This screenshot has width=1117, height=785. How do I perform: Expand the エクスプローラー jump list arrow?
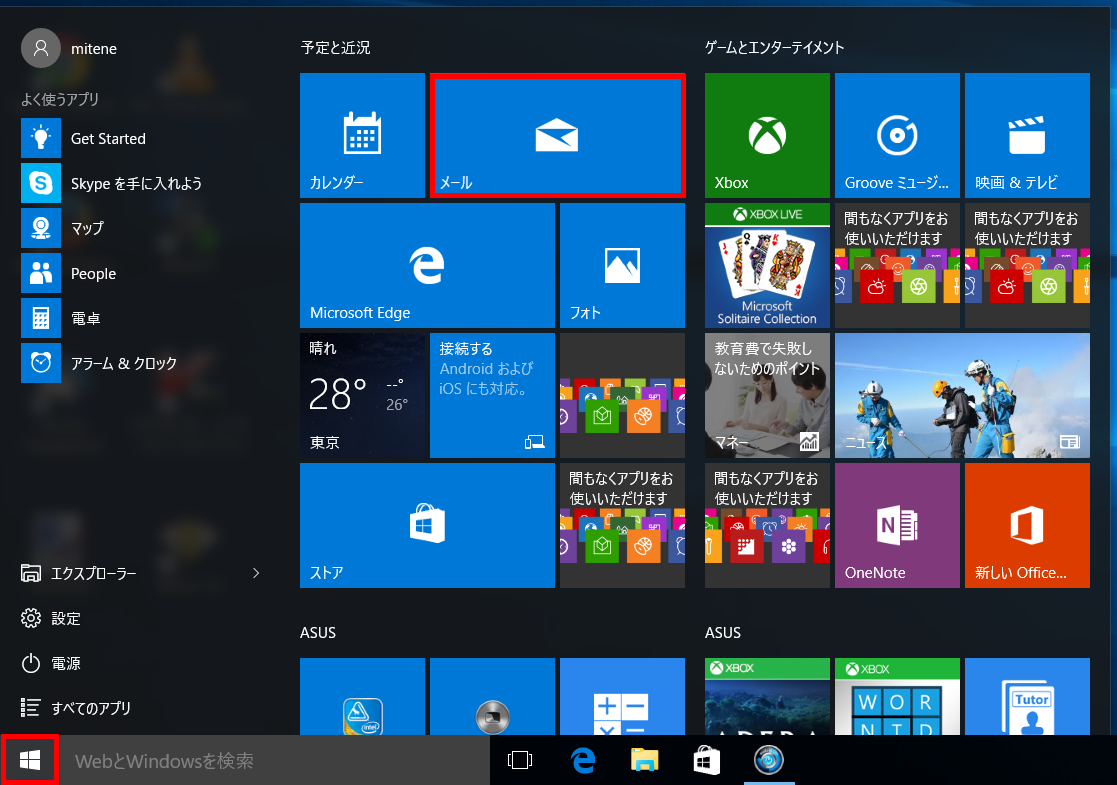[256, 573]
